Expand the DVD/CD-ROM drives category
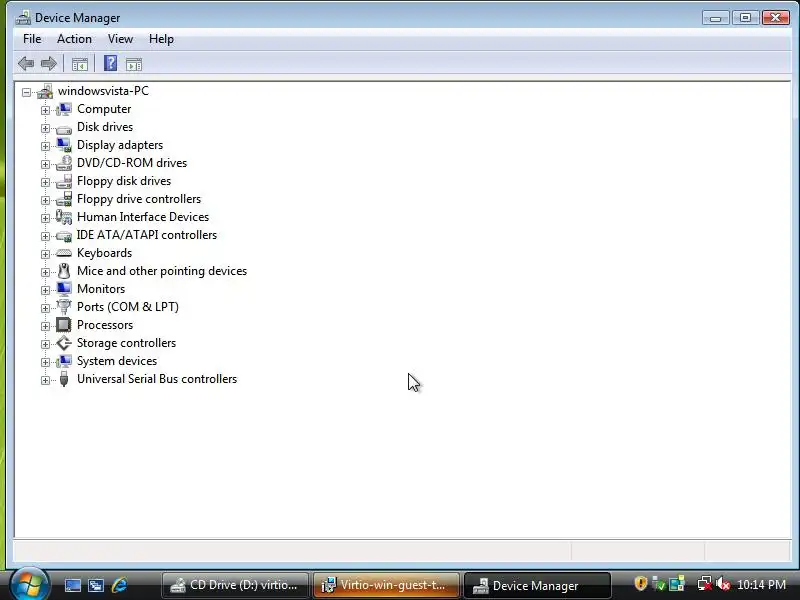The width and height of the screenshot is (800, 600). click(x=45, y=164)
